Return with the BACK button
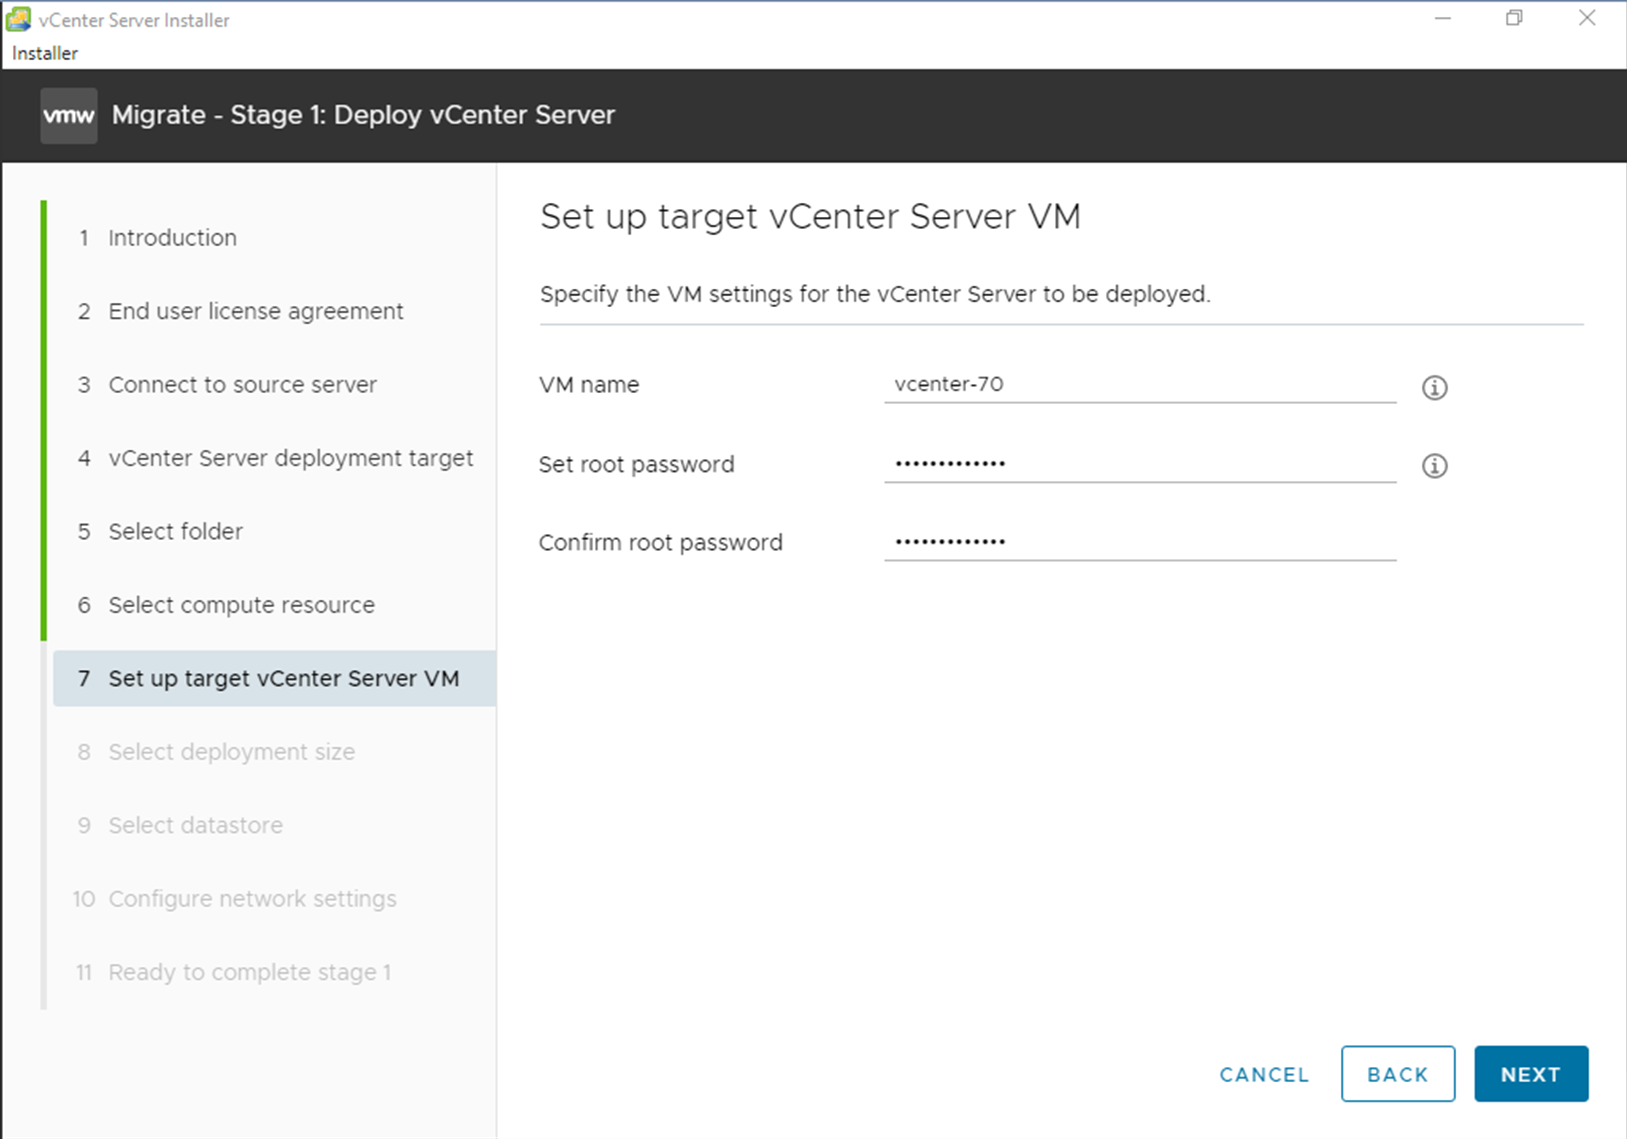 point(1398,1074)
